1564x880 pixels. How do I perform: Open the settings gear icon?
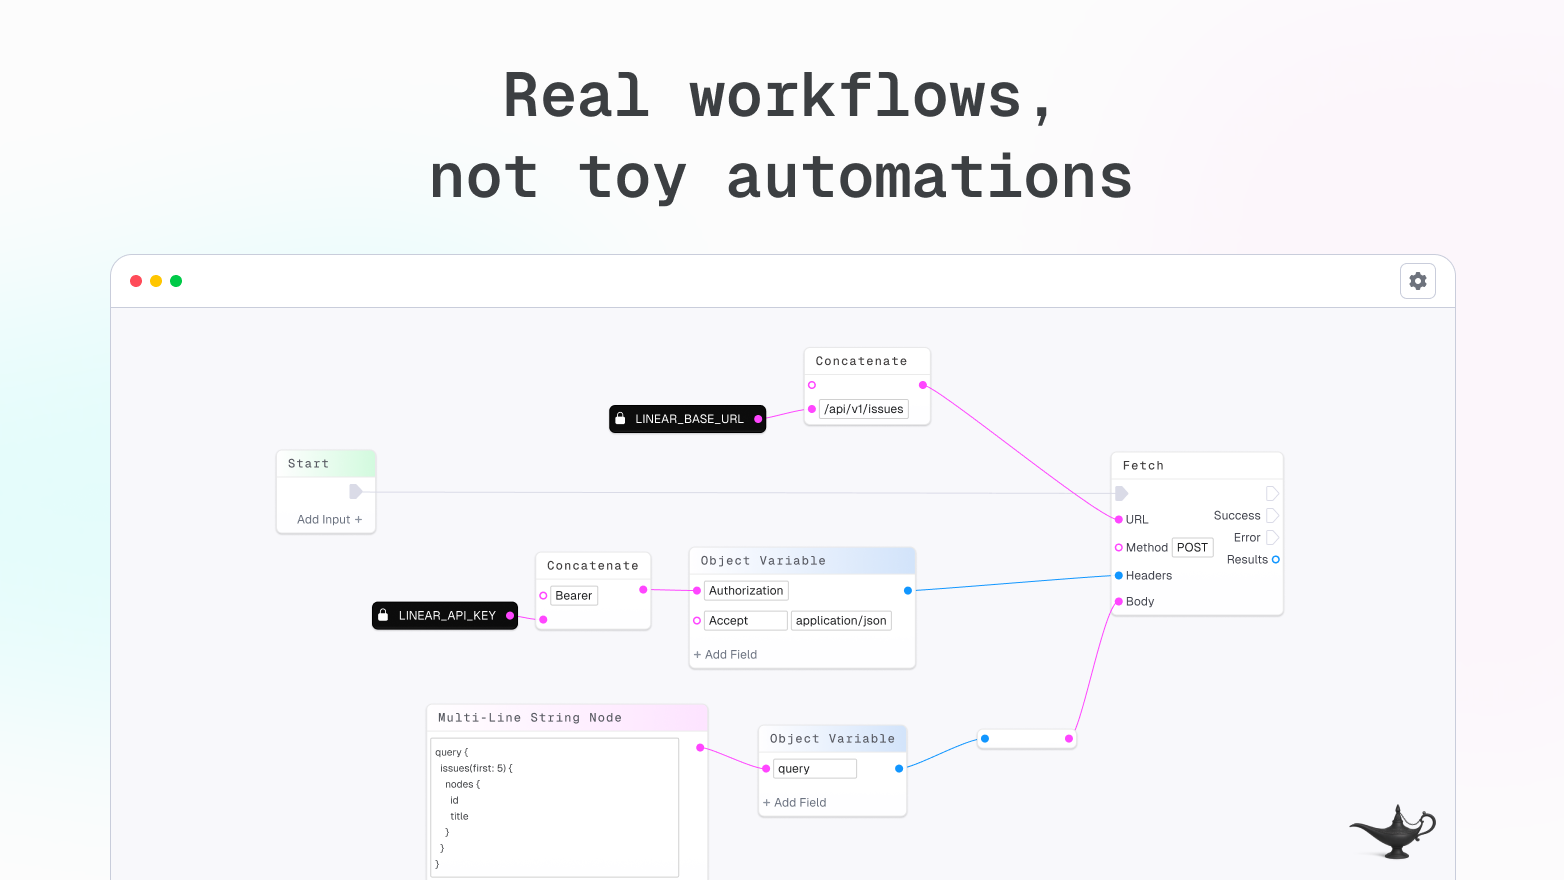pos(1417,281)
